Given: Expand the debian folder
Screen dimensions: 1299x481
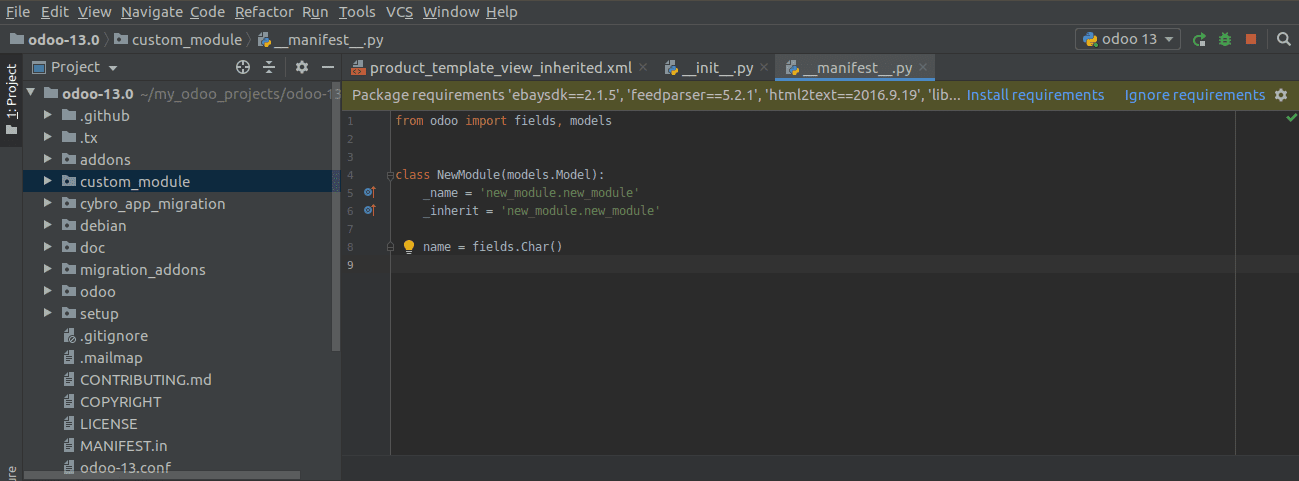Looking at the screenshot, I should pos(49,225).
